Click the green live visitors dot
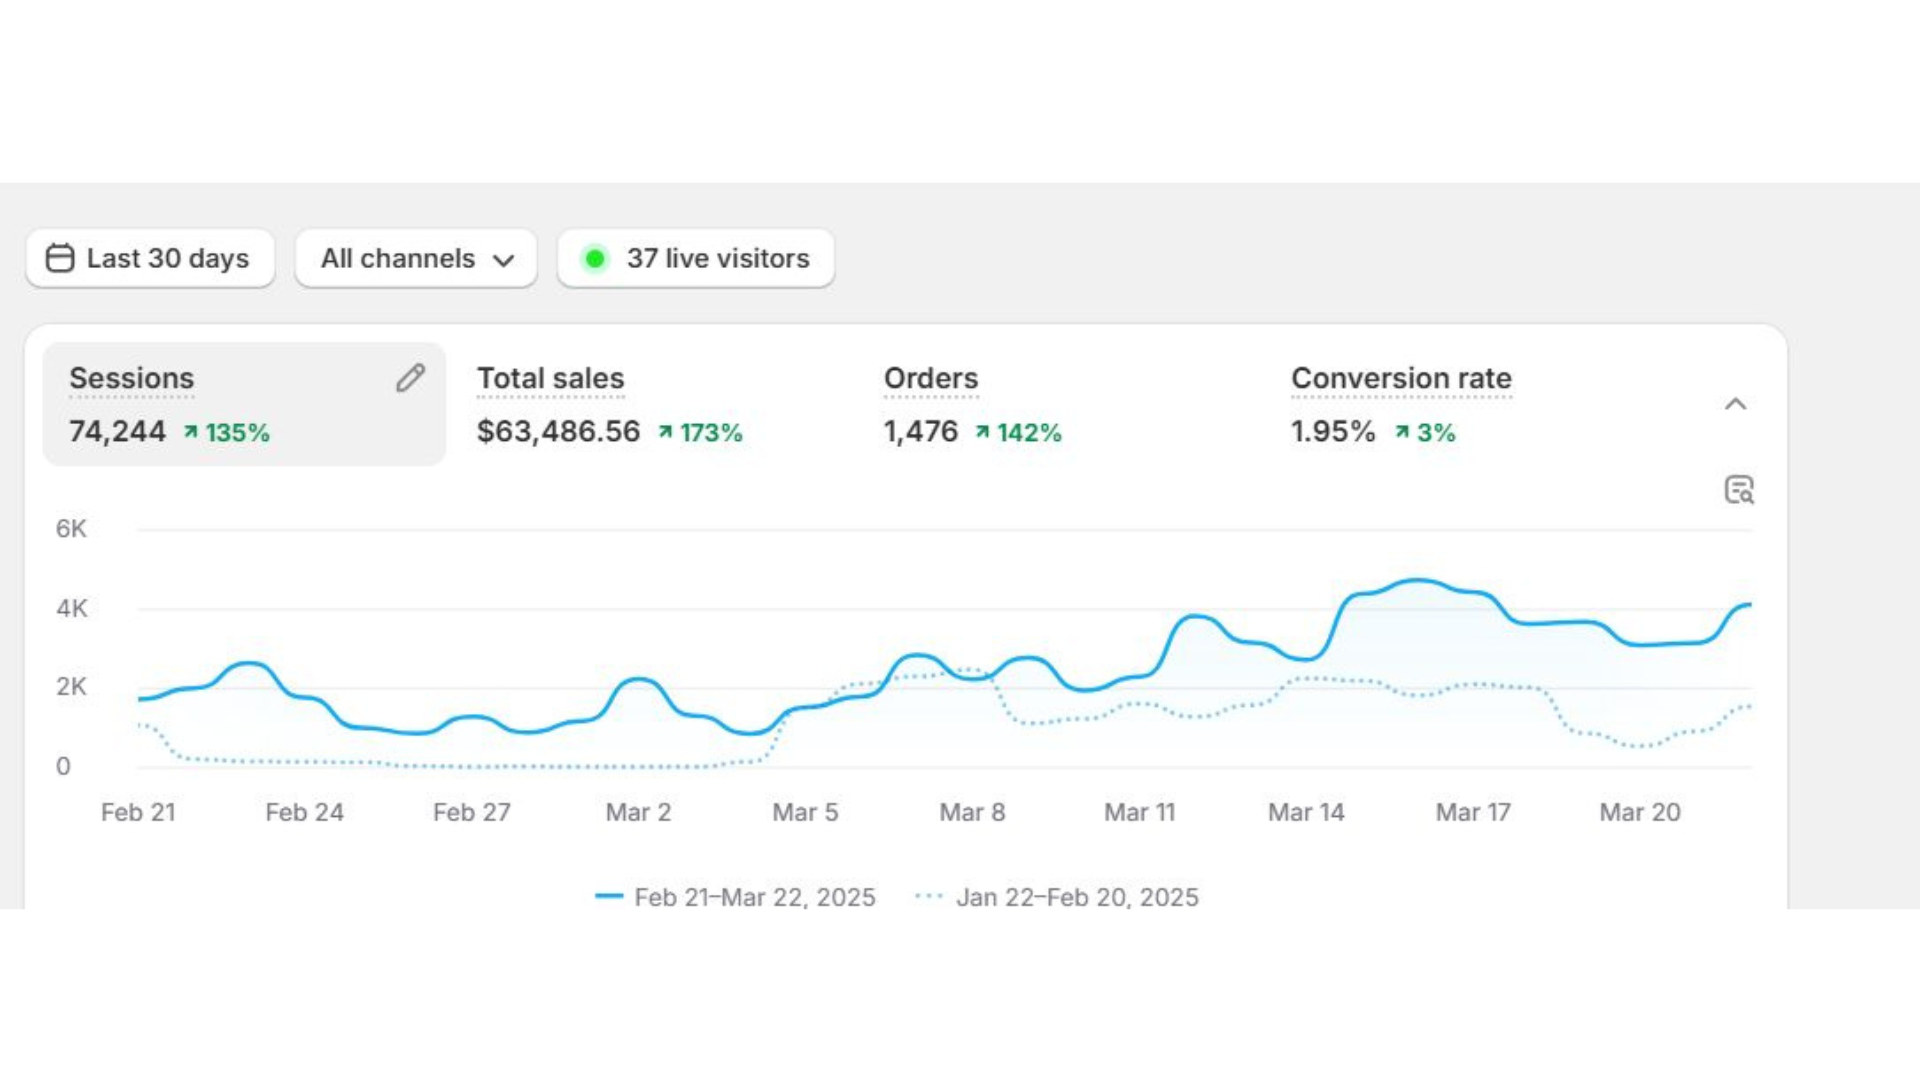The height and width of the screenshot is (1080, 1920). click(595, 259)
